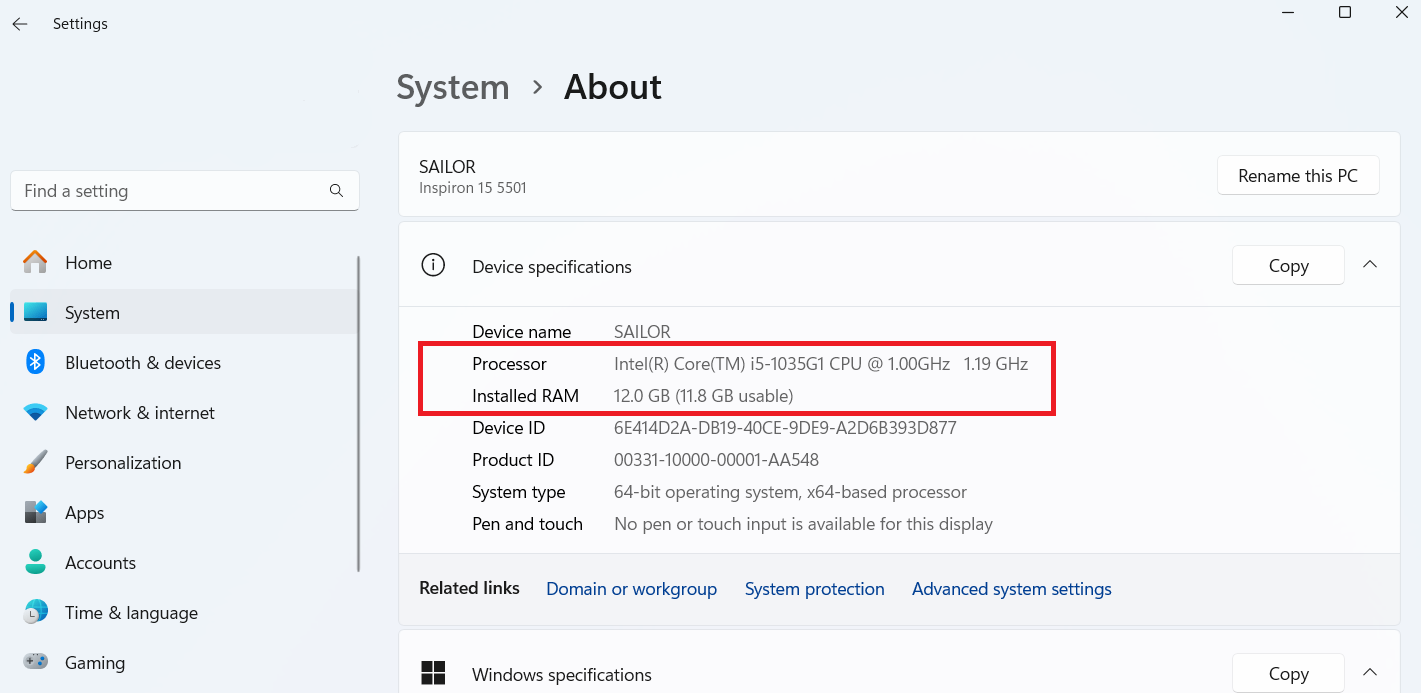1421x693 pixels.
Task: Click the Personalization paintbrush icon
Action: click(35, 462)
